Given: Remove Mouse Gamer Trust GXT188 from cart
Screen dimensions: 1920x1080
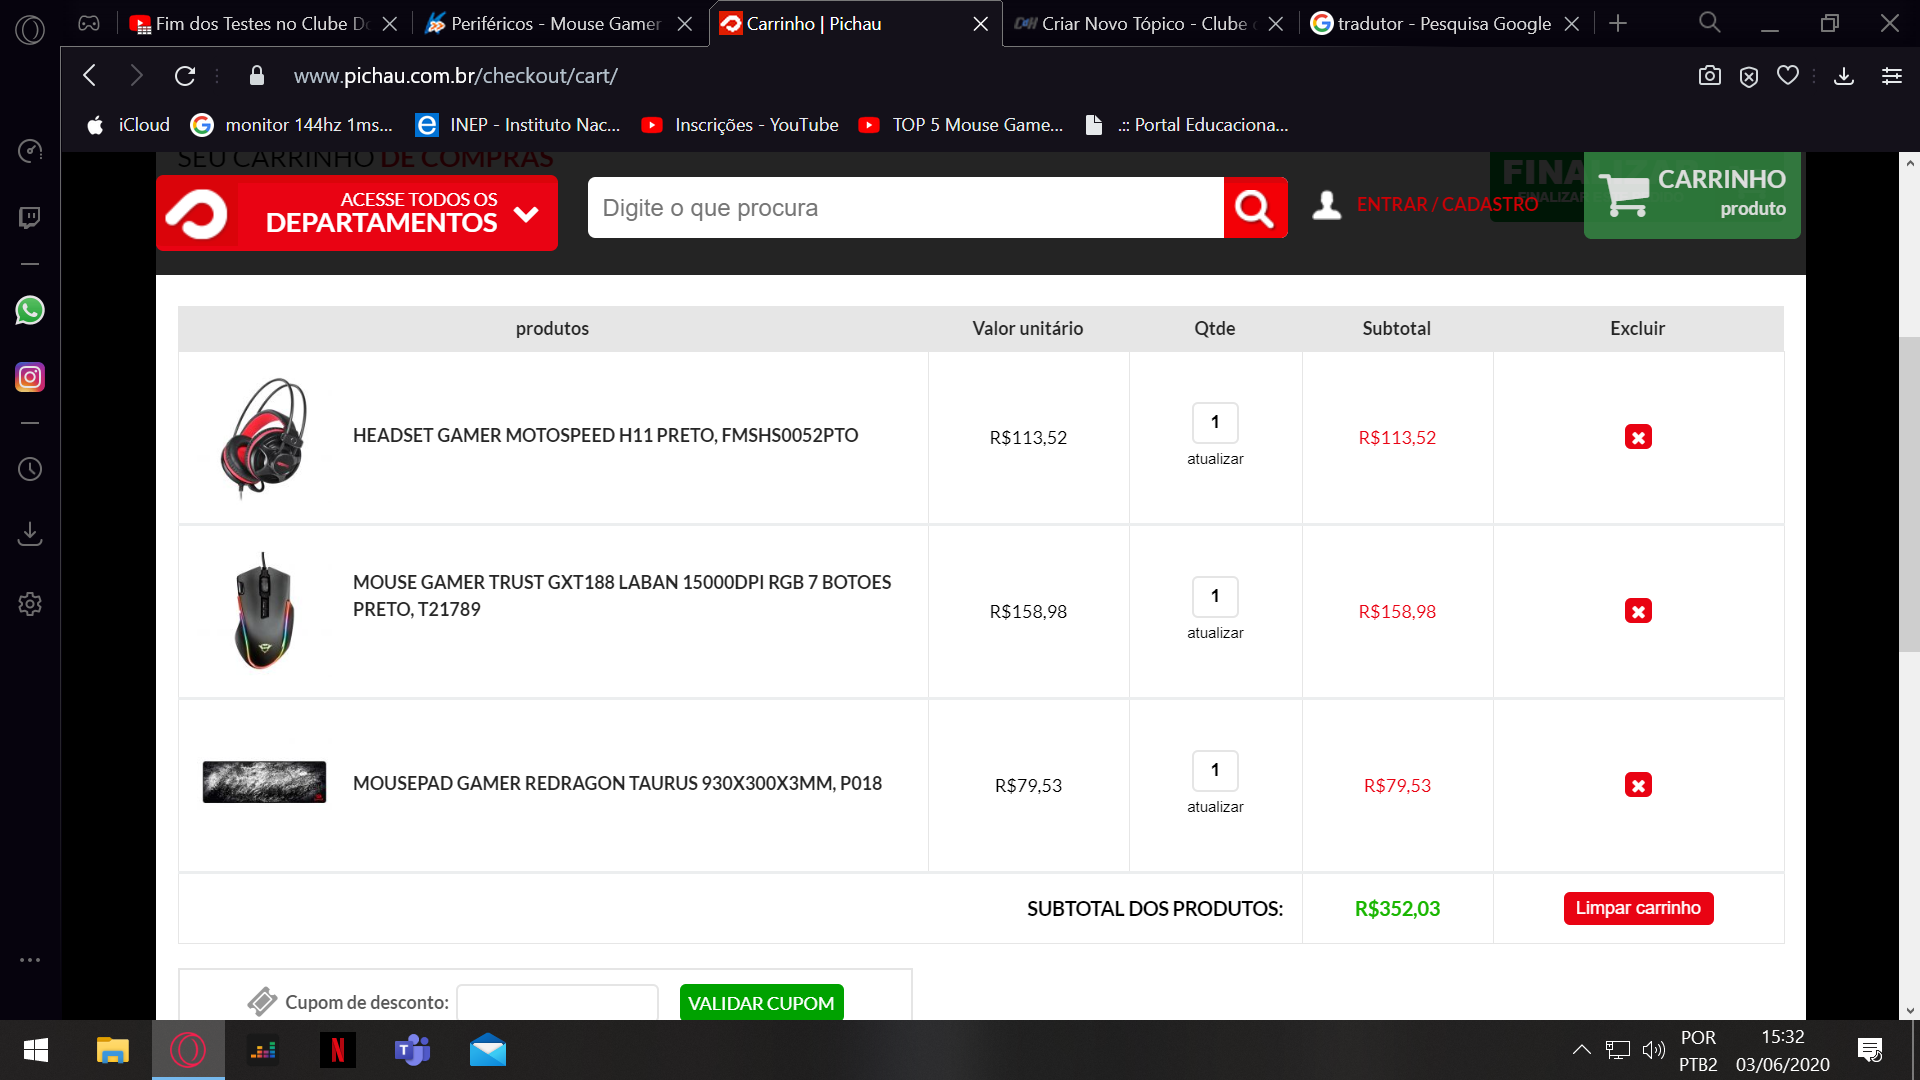Looking at the screenshot, I should (1638, 611).
